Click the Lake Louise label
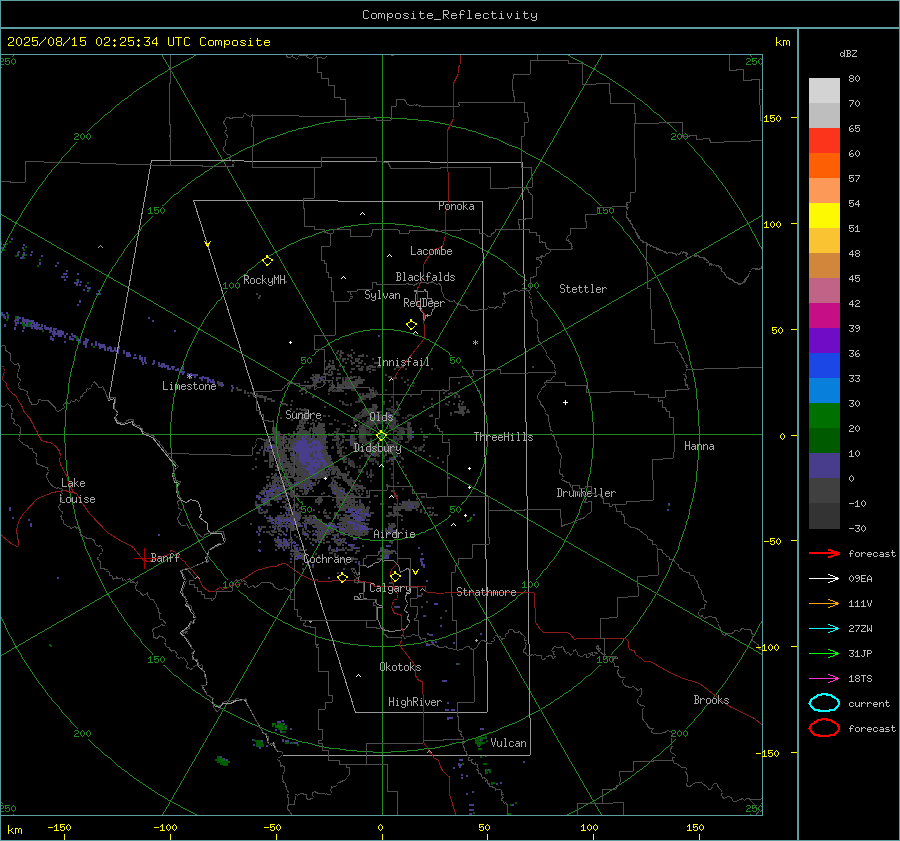This screenshot has height=841, width=900. point(77,491)
